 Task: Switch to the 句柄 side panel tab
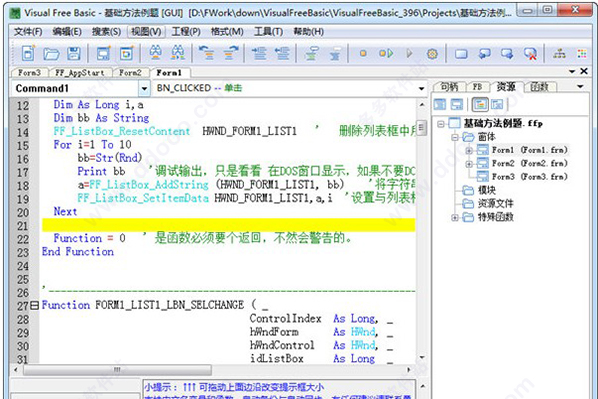click(x=449, y=87)
